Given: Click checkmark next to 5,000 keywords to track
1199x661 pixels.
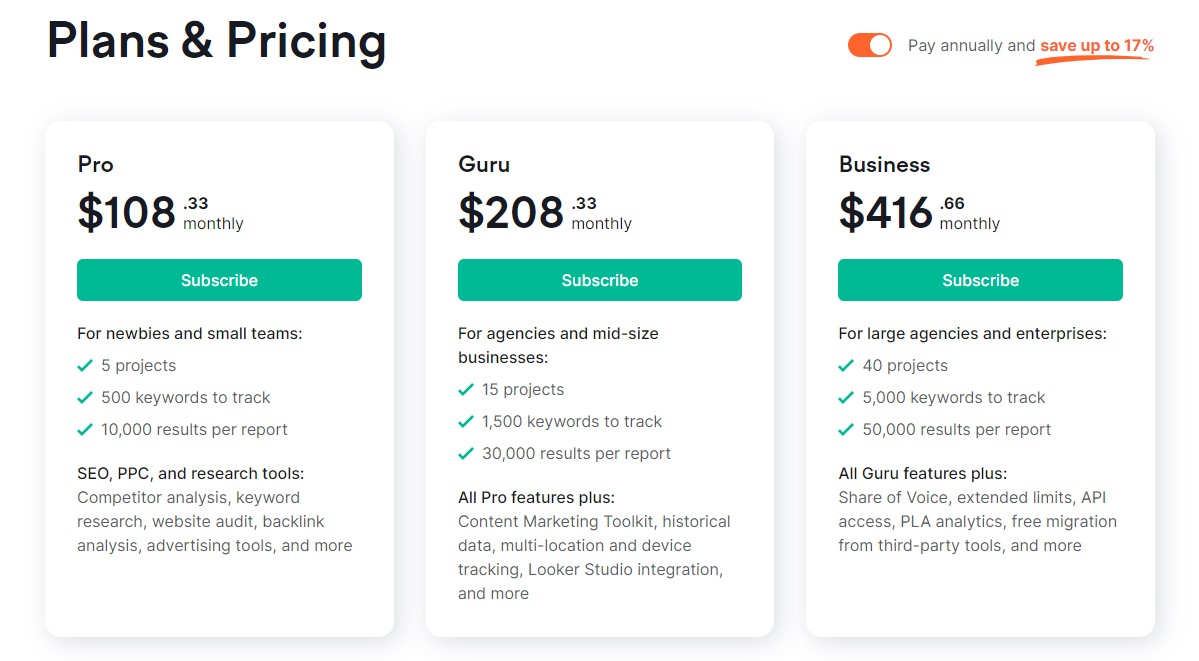Looking at the screenshot, I should click(x=847, y=398).
